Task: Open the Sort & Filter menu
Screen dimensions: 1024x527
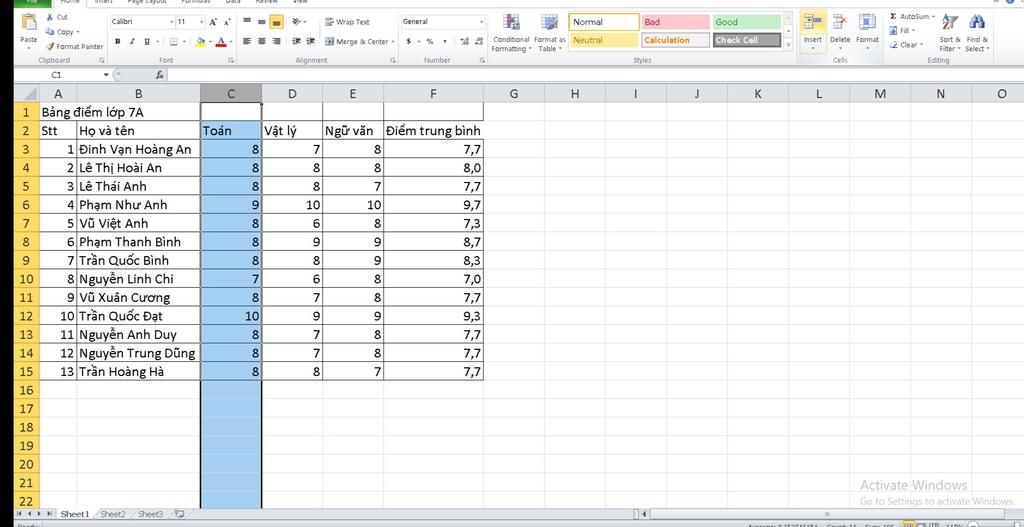Action: [950, 33]
